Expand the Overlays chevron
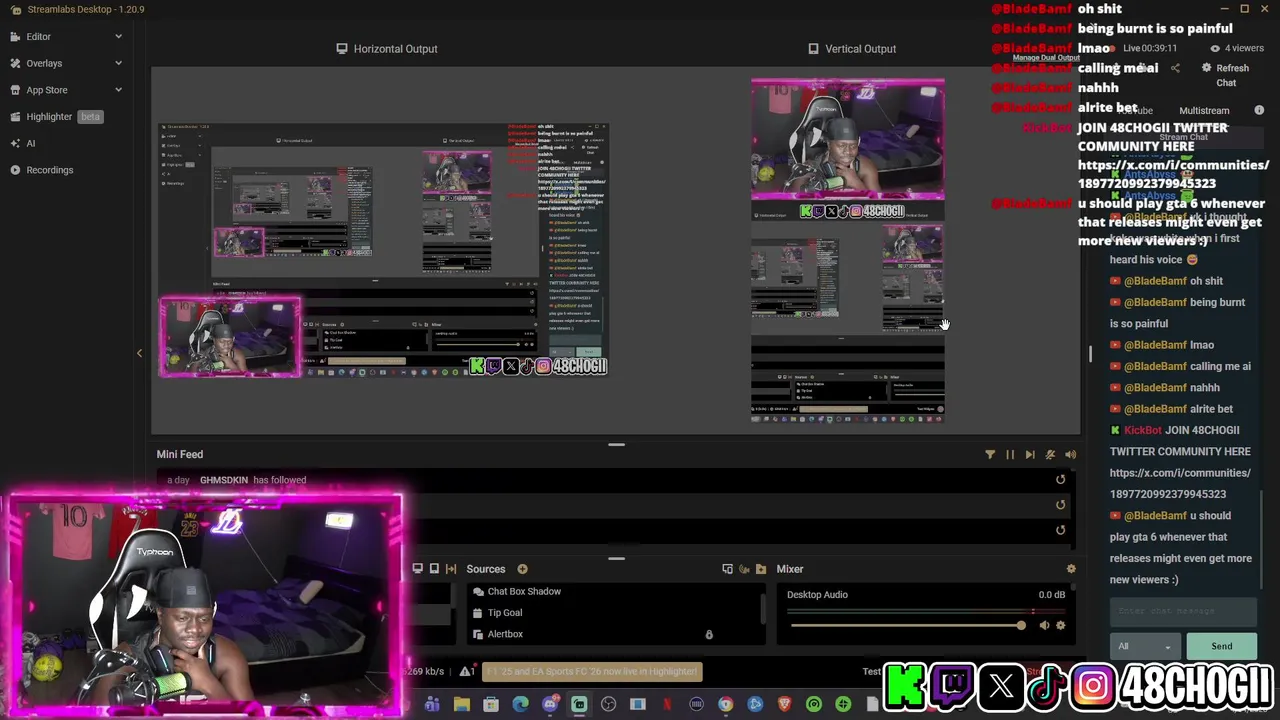 click(x=118, y=63)
